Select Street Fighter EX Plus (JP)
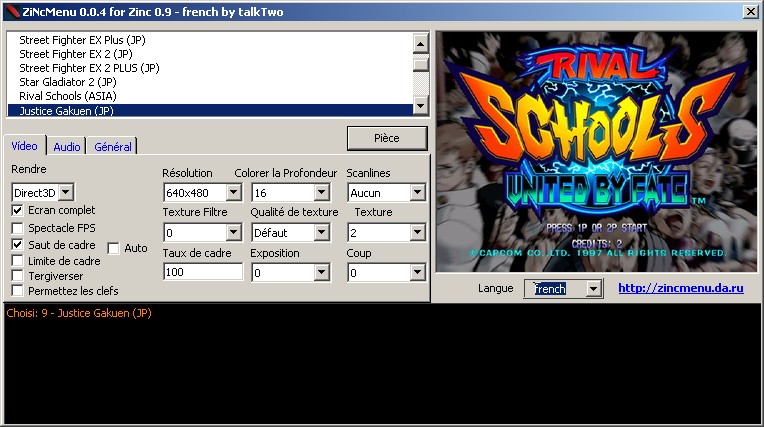 coord(210,40)
